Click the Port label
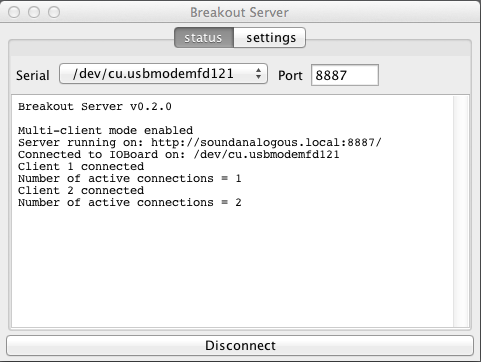The image size is (481, 362). 290,75
